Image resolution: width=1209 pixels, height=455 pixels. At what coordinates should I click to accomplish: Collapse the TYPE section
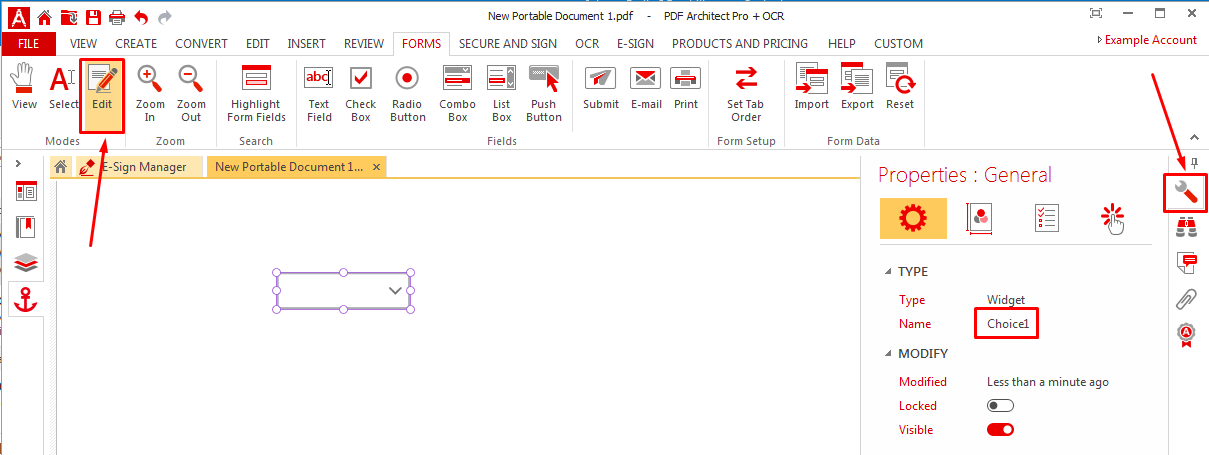click(889, 272)
